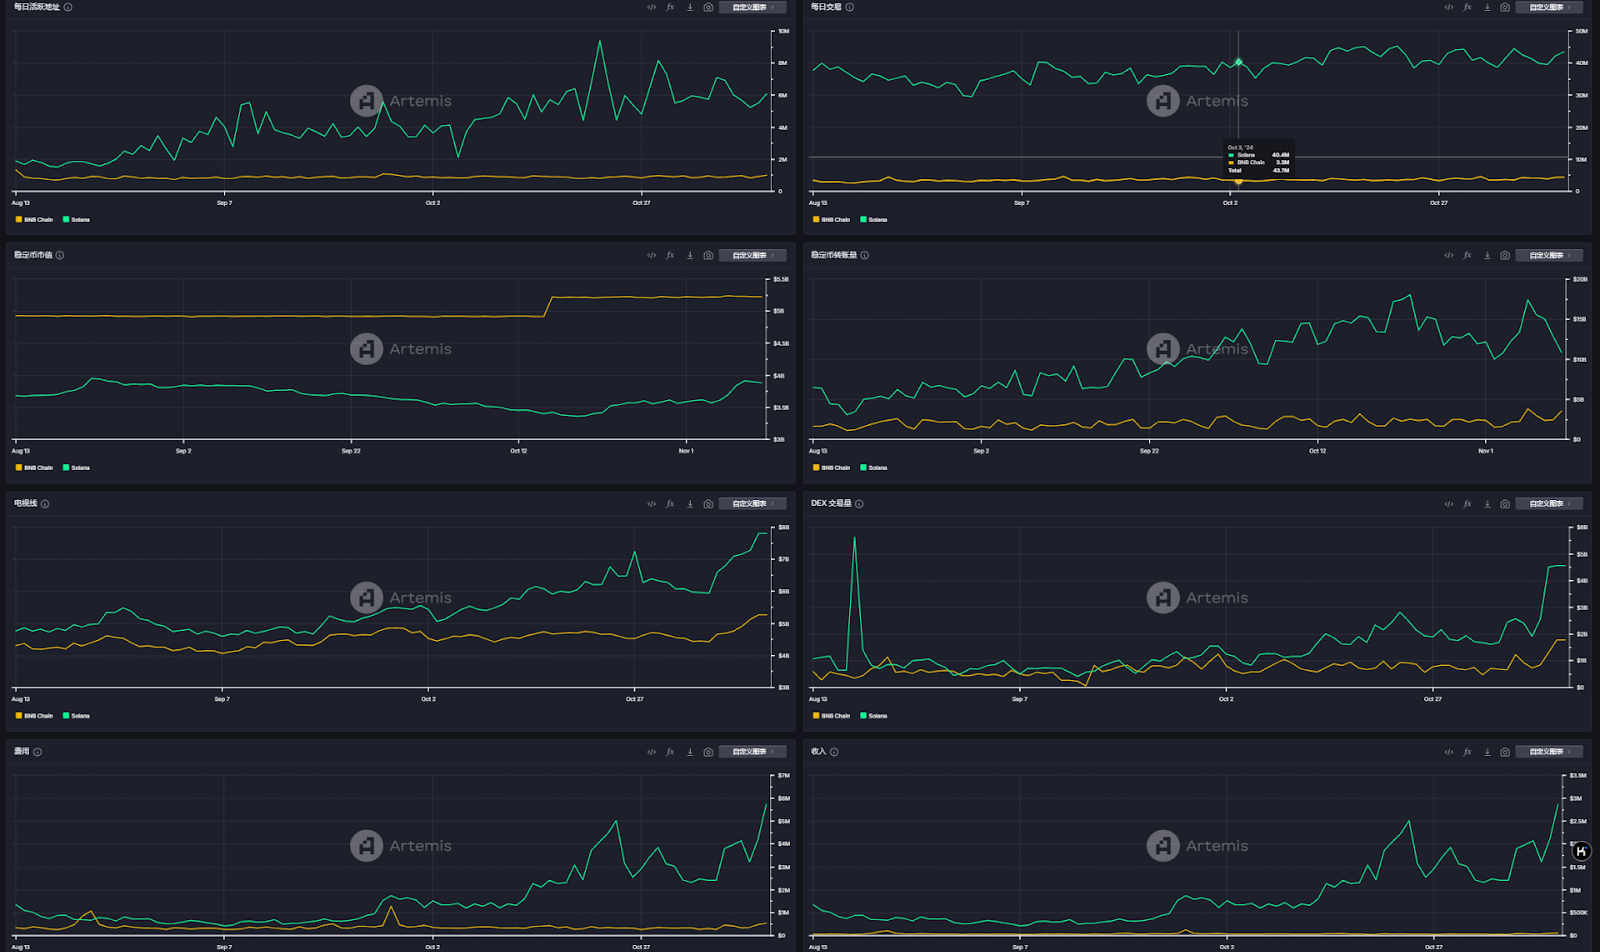Hide BNB Chain series in DEX 交易量 legend
The height and width of the screenshot is (952, 1600).
(831, 716)
